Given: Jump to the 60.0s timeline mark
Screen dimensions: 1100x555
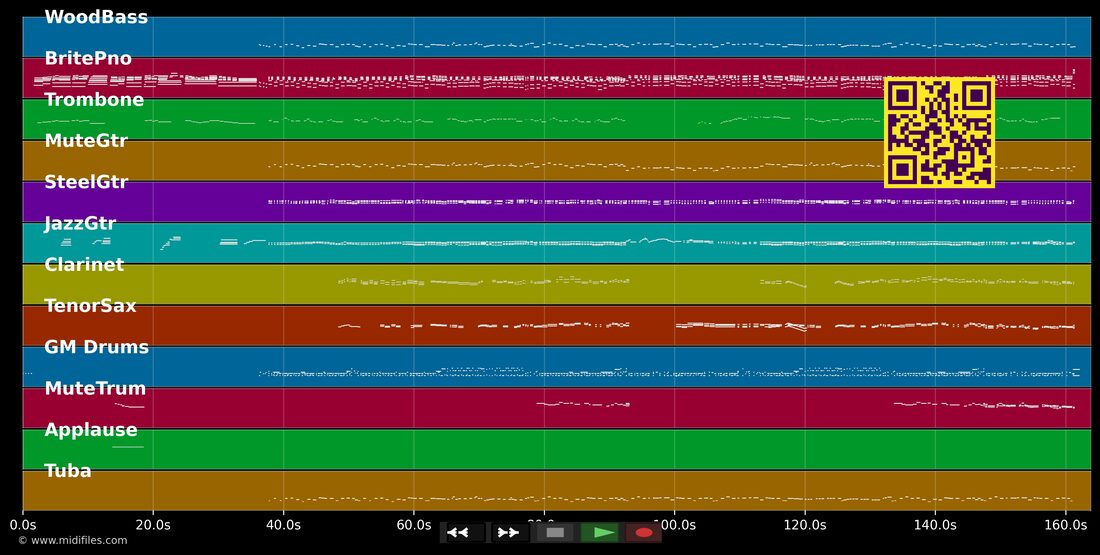Looking at the screenshot, I should tap(414, 525).
